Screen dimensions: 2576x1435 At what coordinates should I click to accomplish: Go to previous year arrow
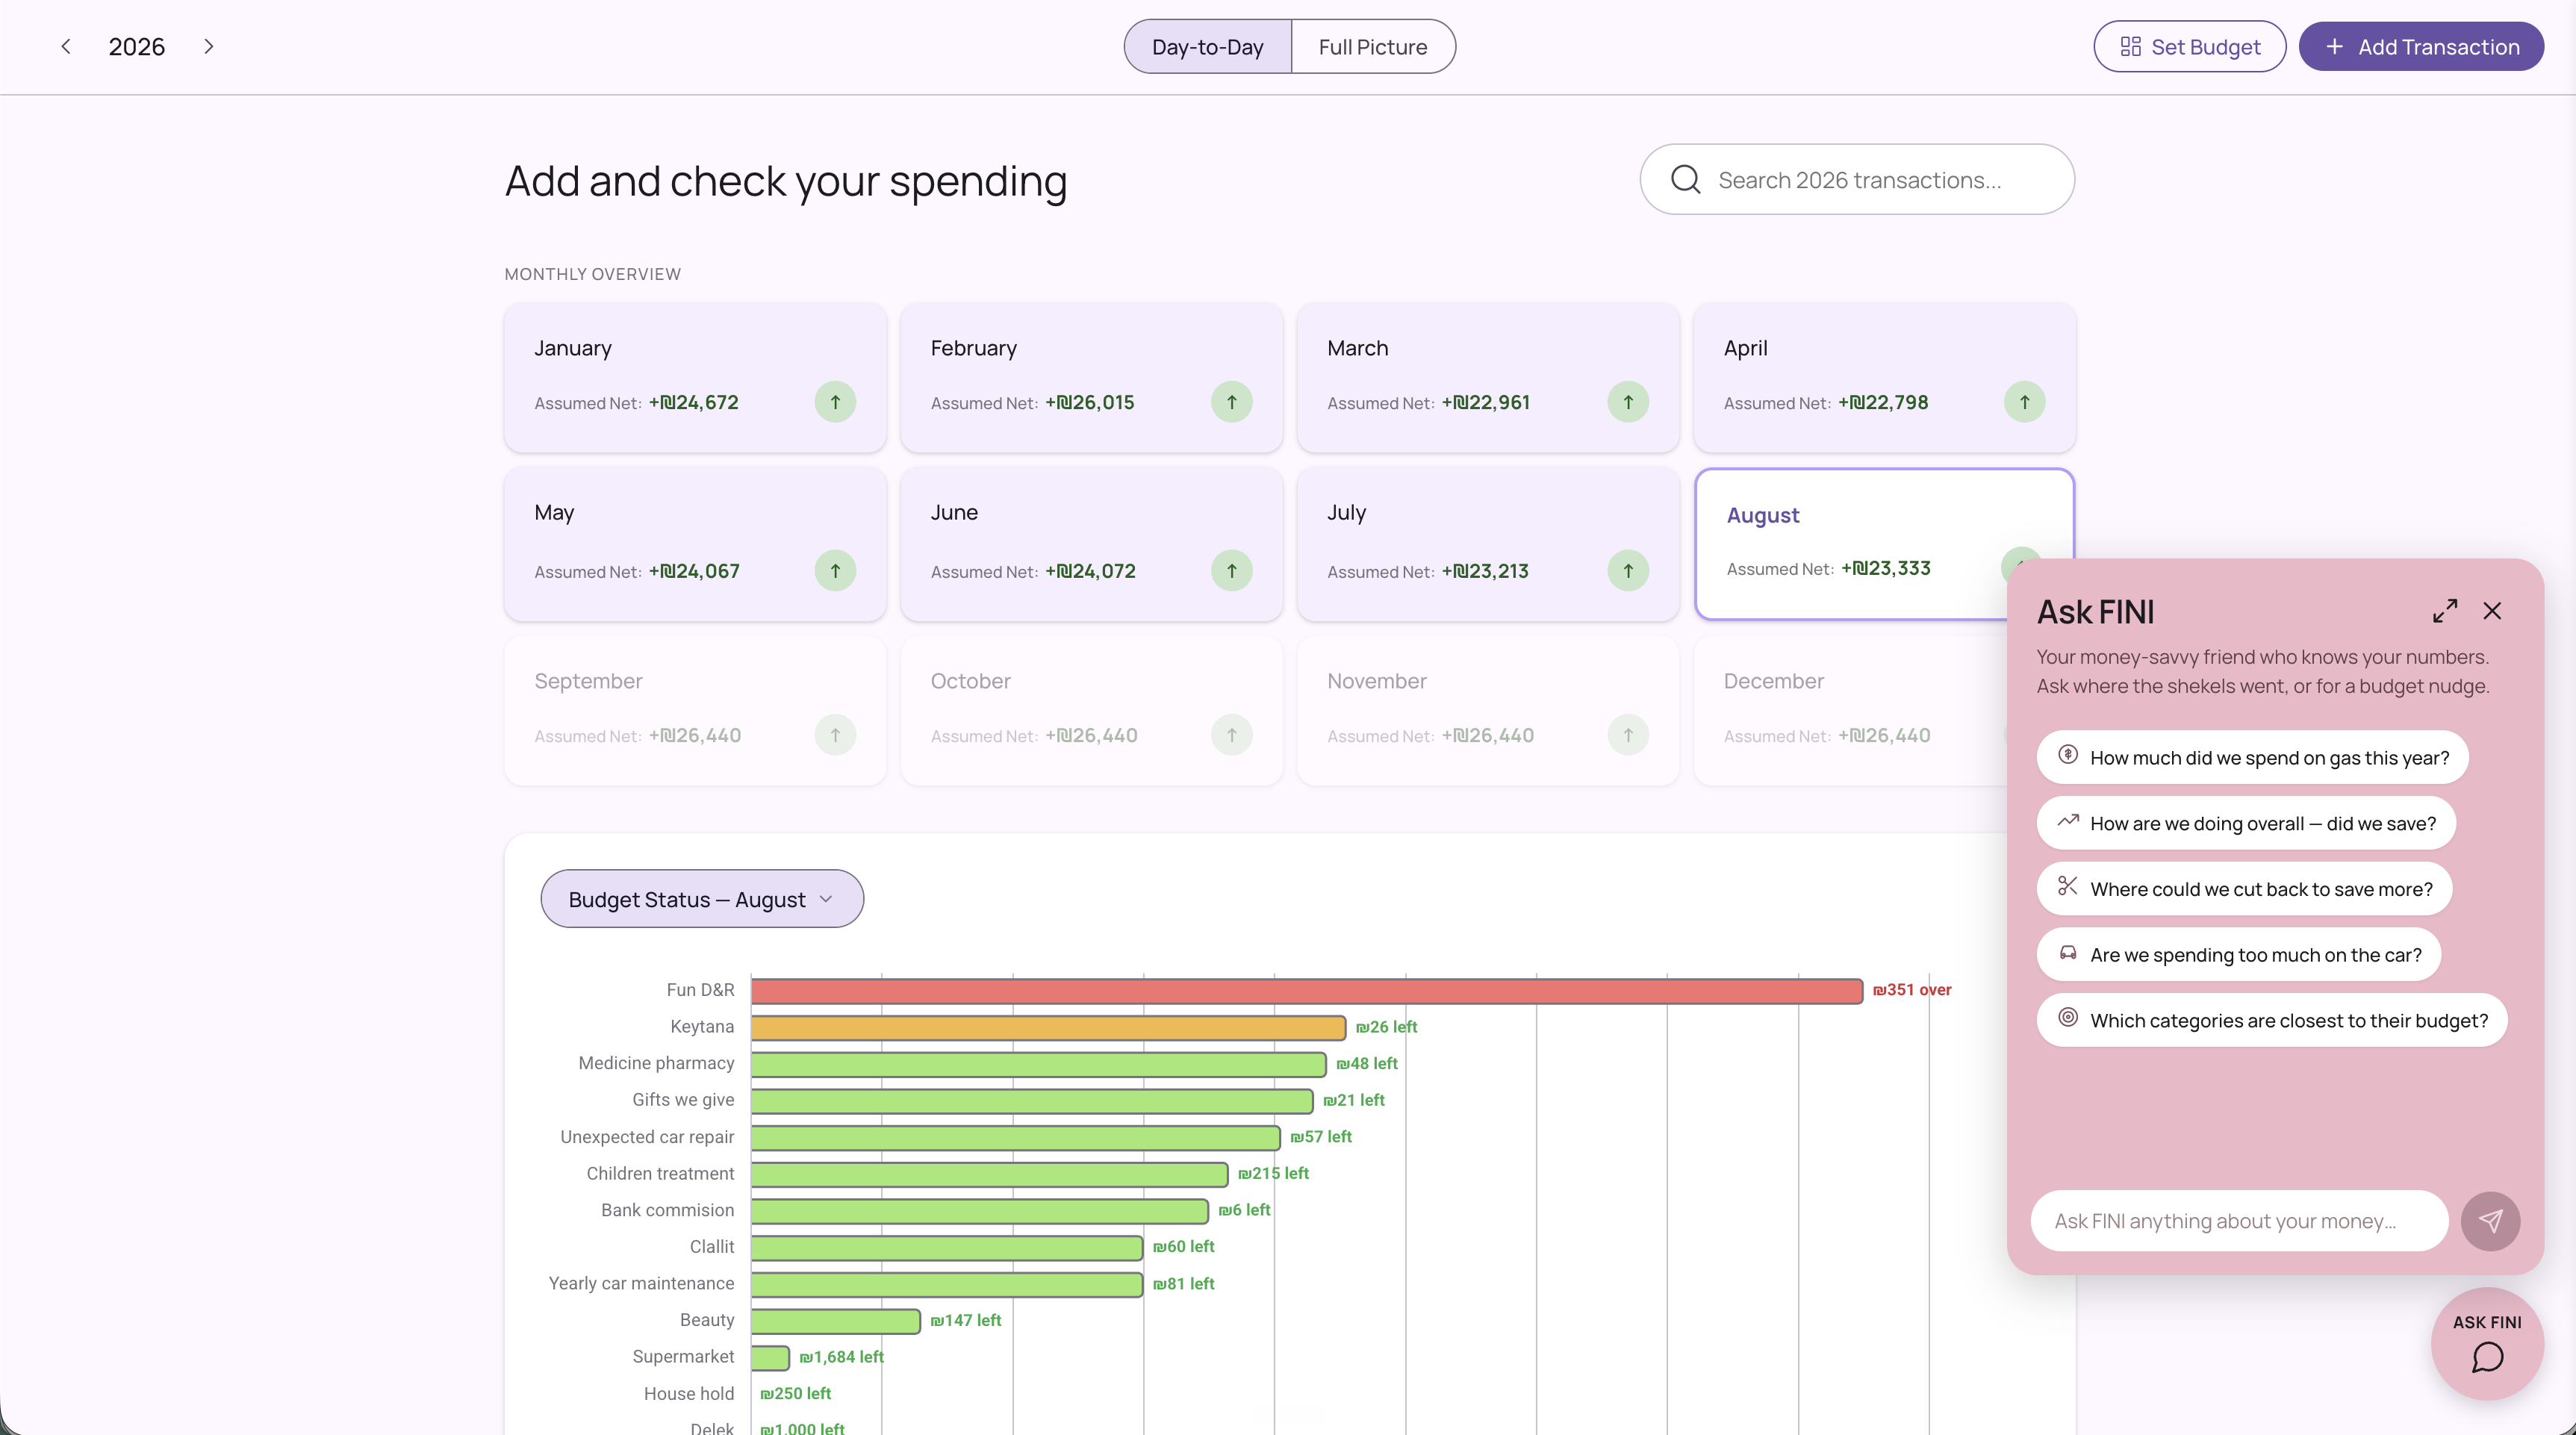66,46
